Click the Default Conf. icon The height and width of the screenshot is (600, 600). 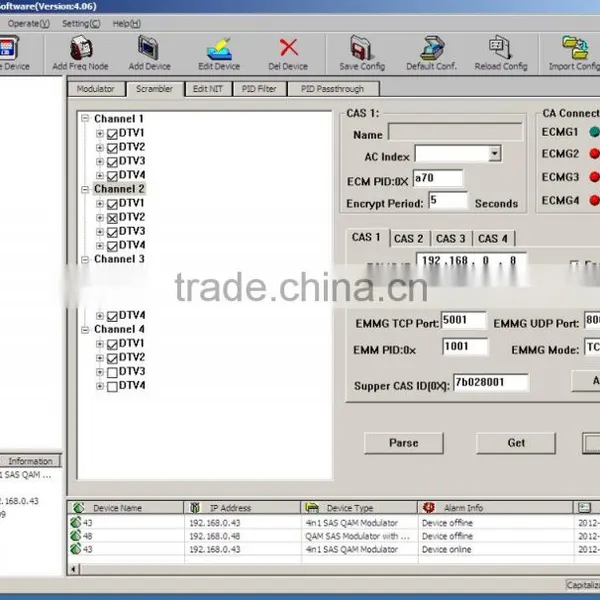[432, 47]
